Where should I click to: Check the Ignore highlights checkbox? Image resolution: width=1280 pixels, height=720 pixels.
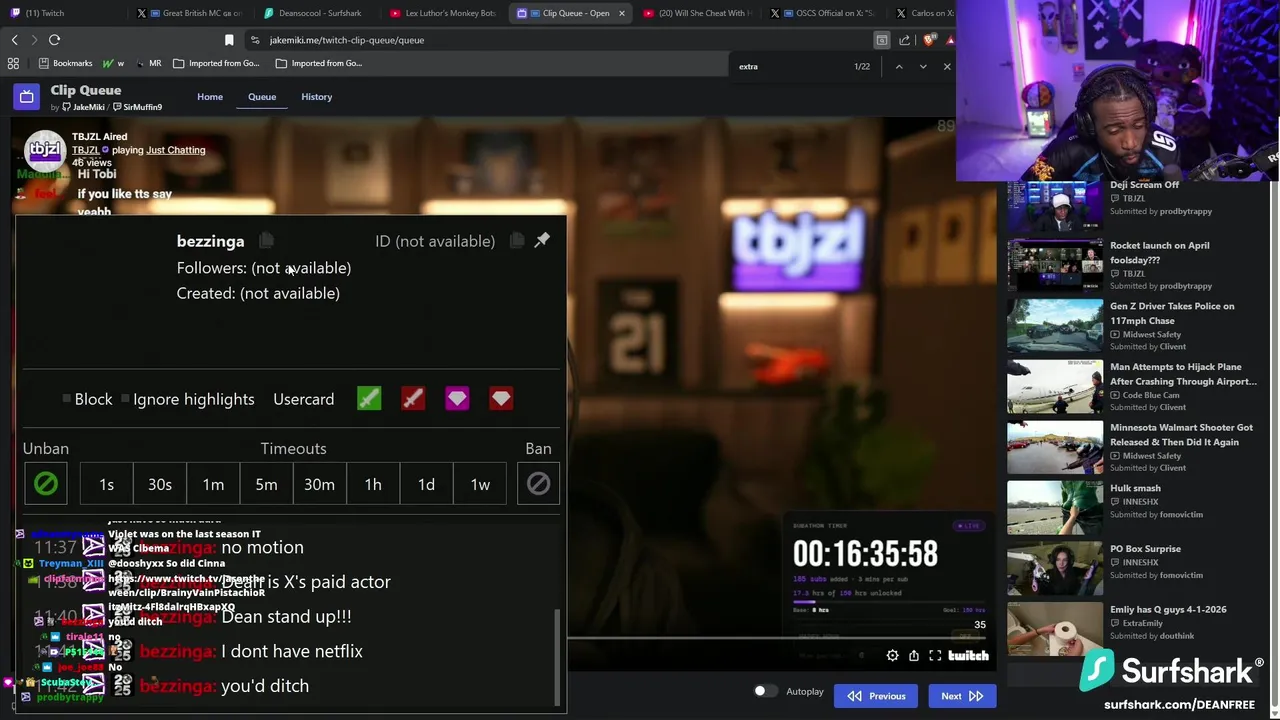tap(125, 399)
